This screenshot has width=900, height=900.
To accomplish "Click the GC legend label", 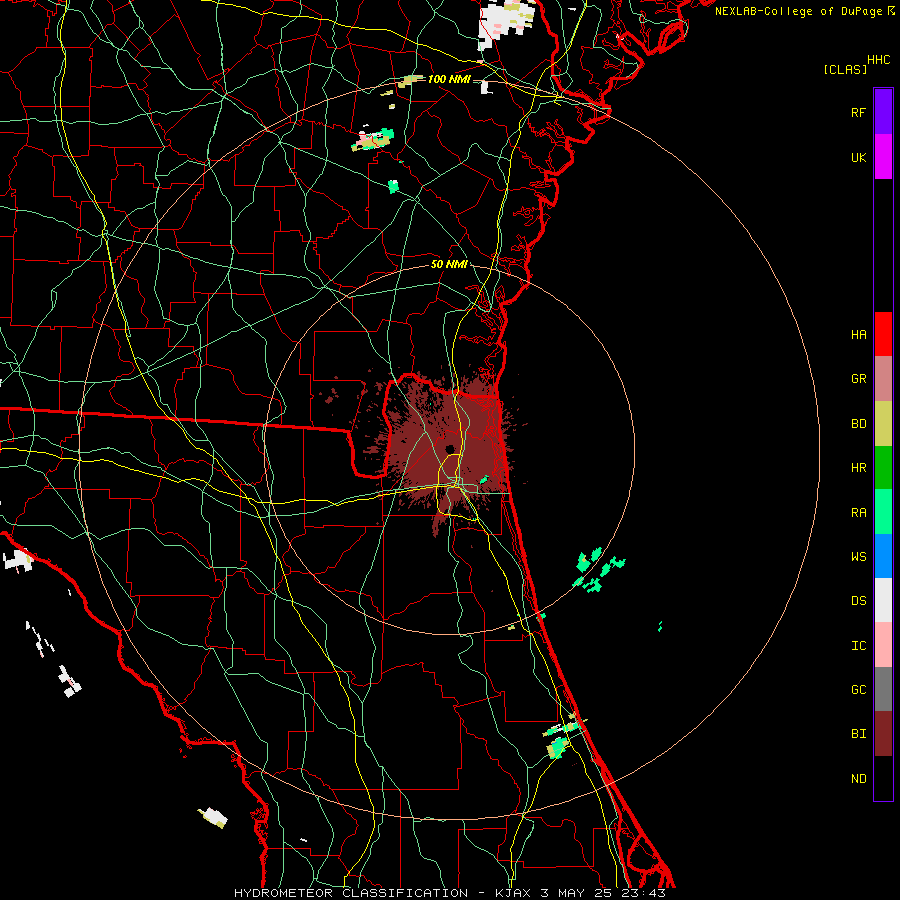I will (x=858, y=689).
